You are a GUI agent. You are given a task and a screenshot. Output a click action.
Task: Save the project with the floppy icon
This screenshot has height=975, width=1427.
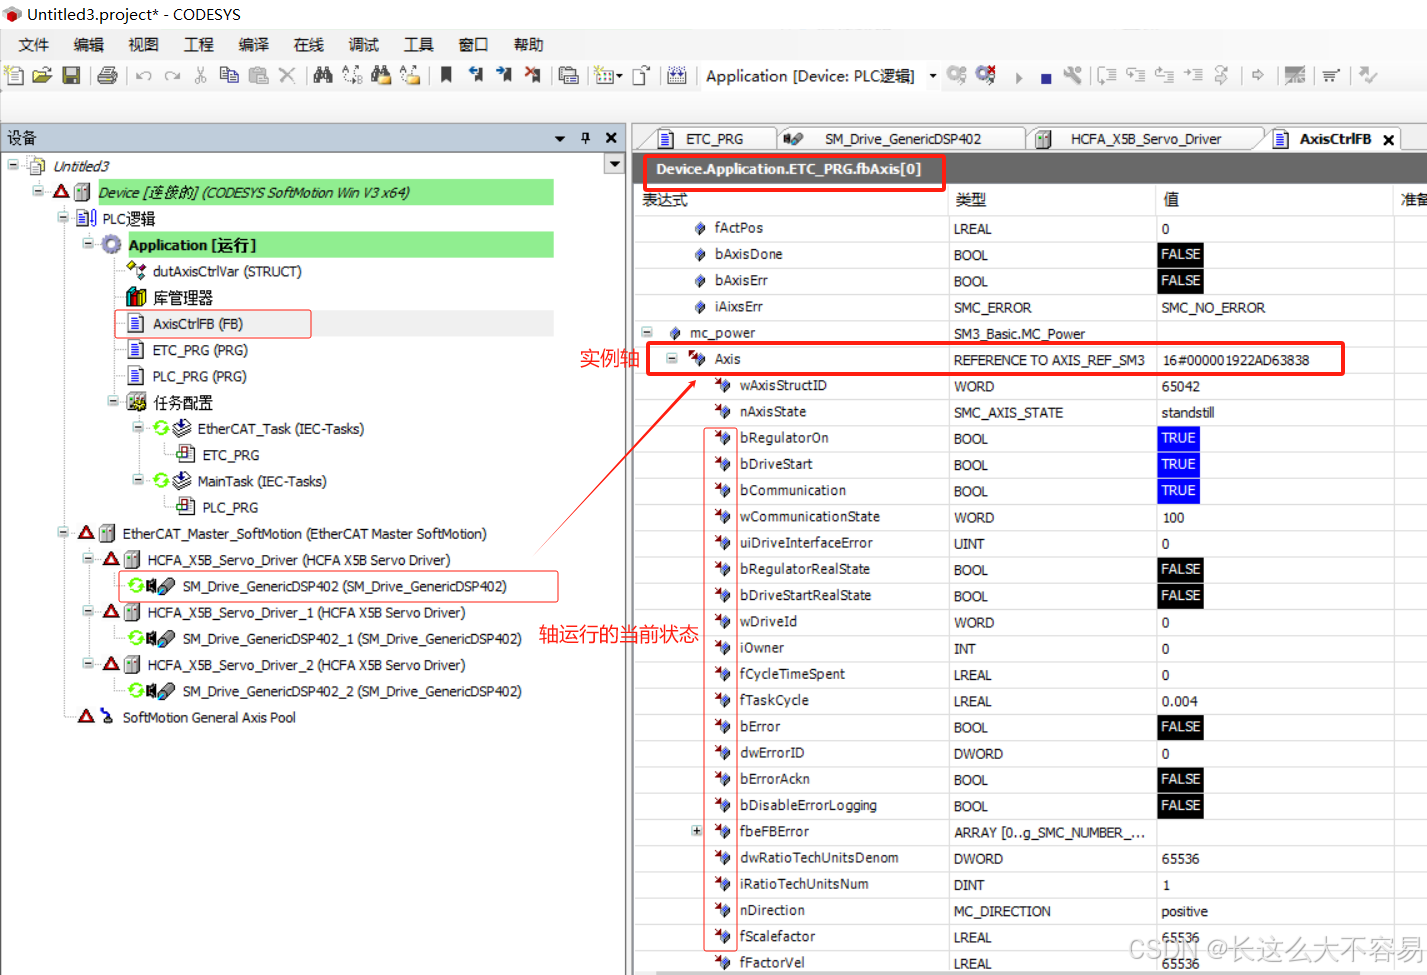tap(71, 75)
